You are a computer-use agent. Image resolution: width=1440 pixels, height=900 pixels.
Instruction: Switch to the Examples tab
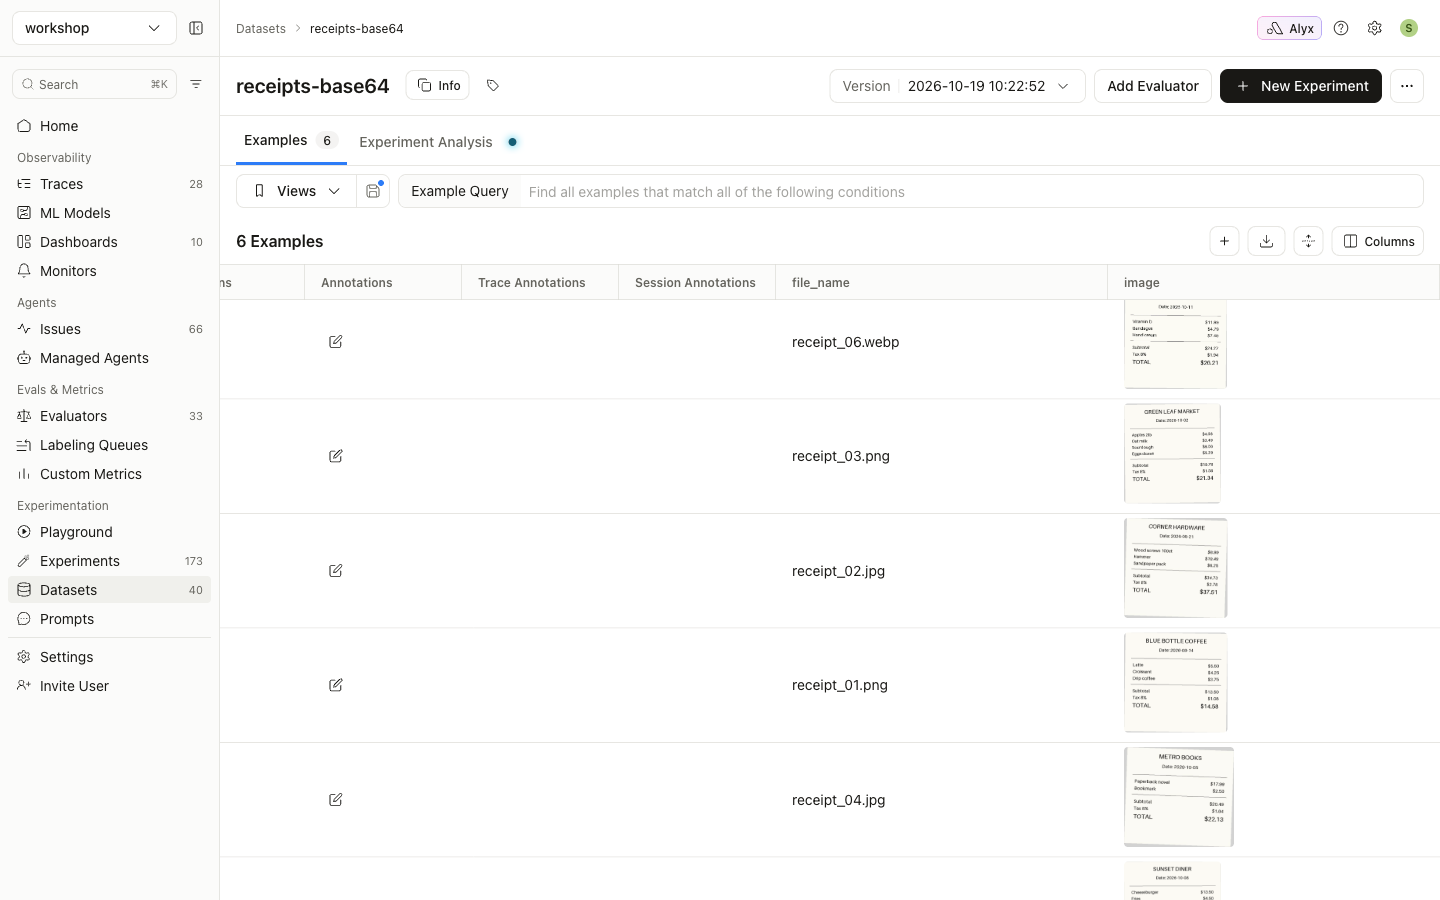point(291,140)
